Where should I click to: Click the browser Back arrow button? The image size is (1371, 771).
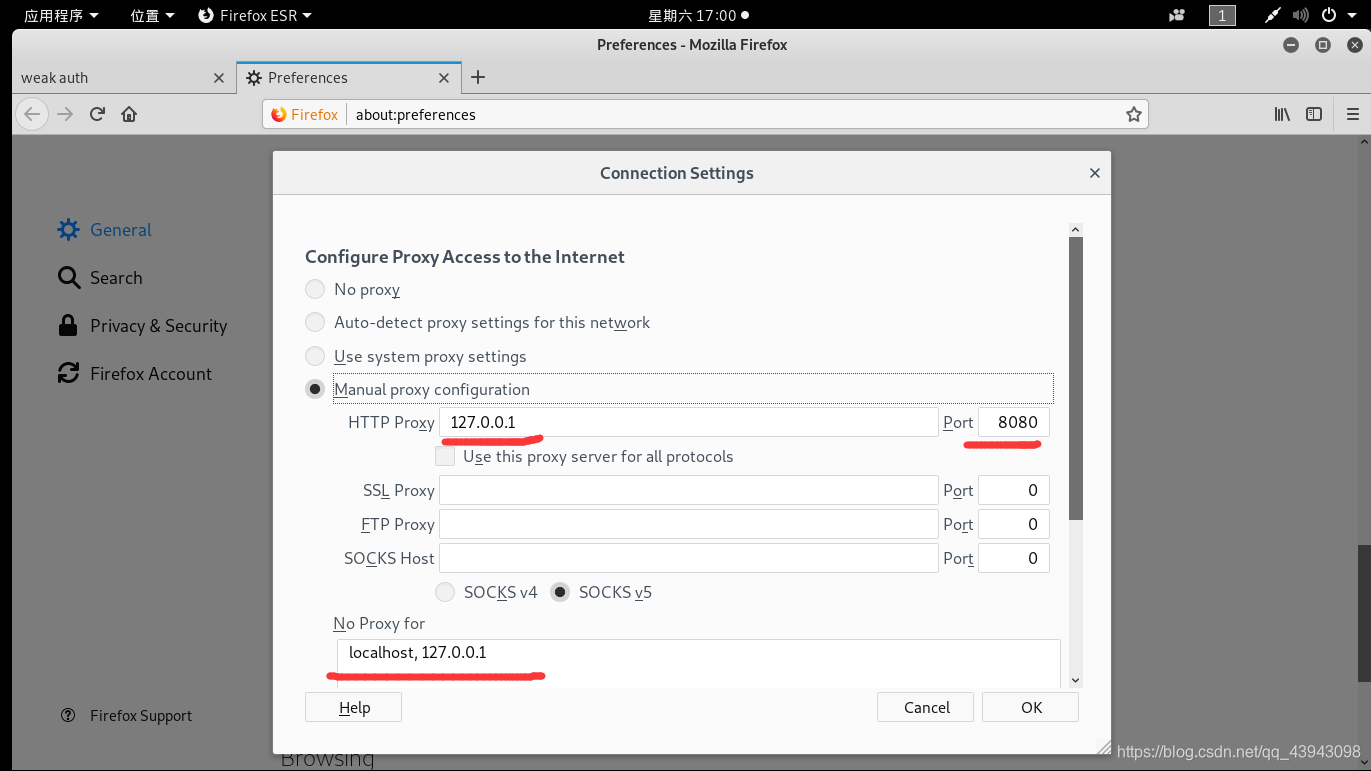coord(32,114)
